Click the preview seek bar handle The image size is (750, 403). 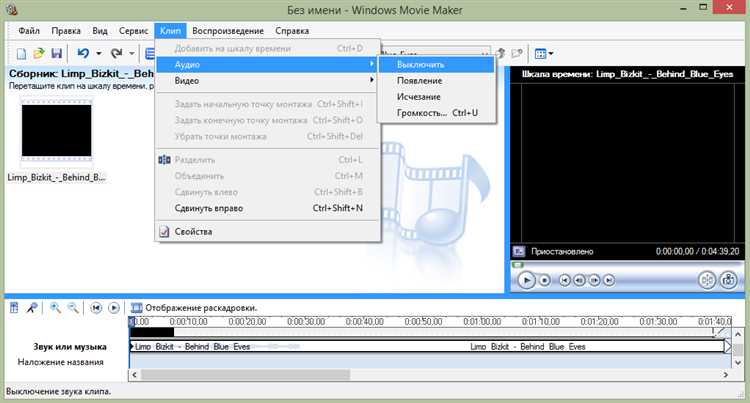pyautogui.click(x=518, y=264)
